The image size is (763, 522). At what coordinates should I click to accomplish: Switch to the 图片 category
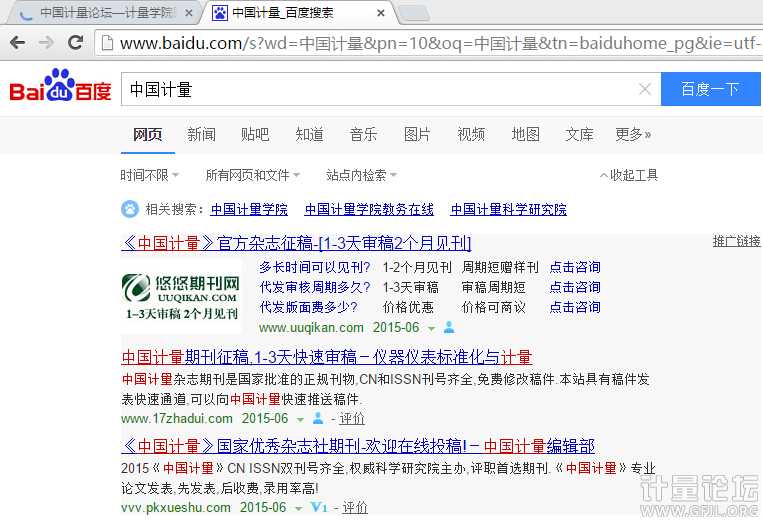pyautogui.click(x=417, y=134)
